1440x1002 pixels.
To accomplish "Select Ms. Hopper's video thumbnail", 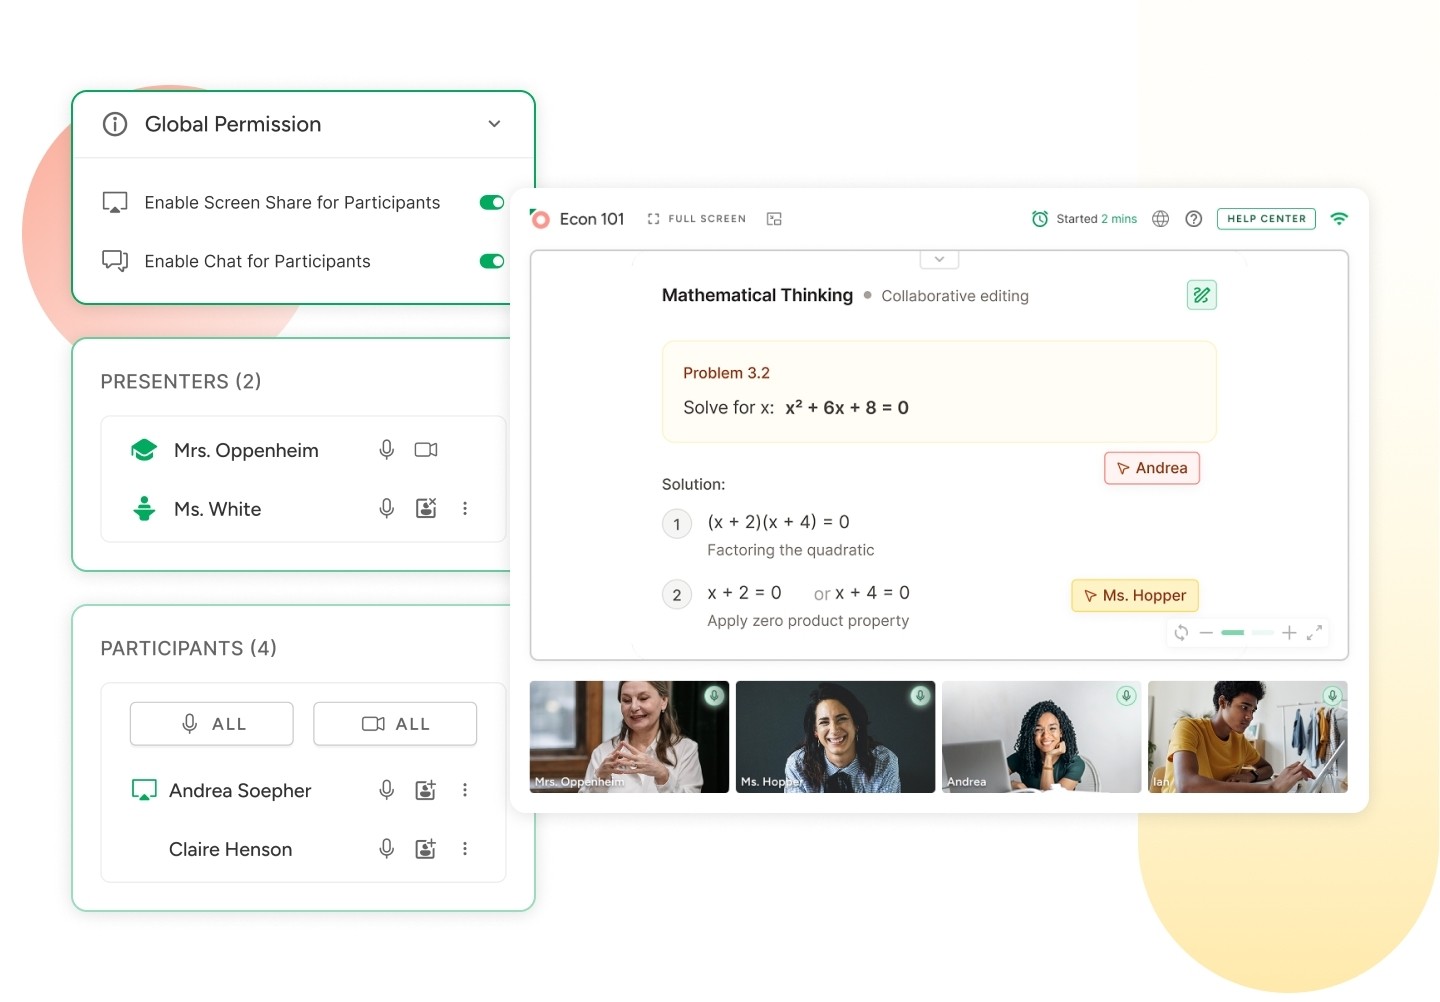I will click(x=835, y=737).
